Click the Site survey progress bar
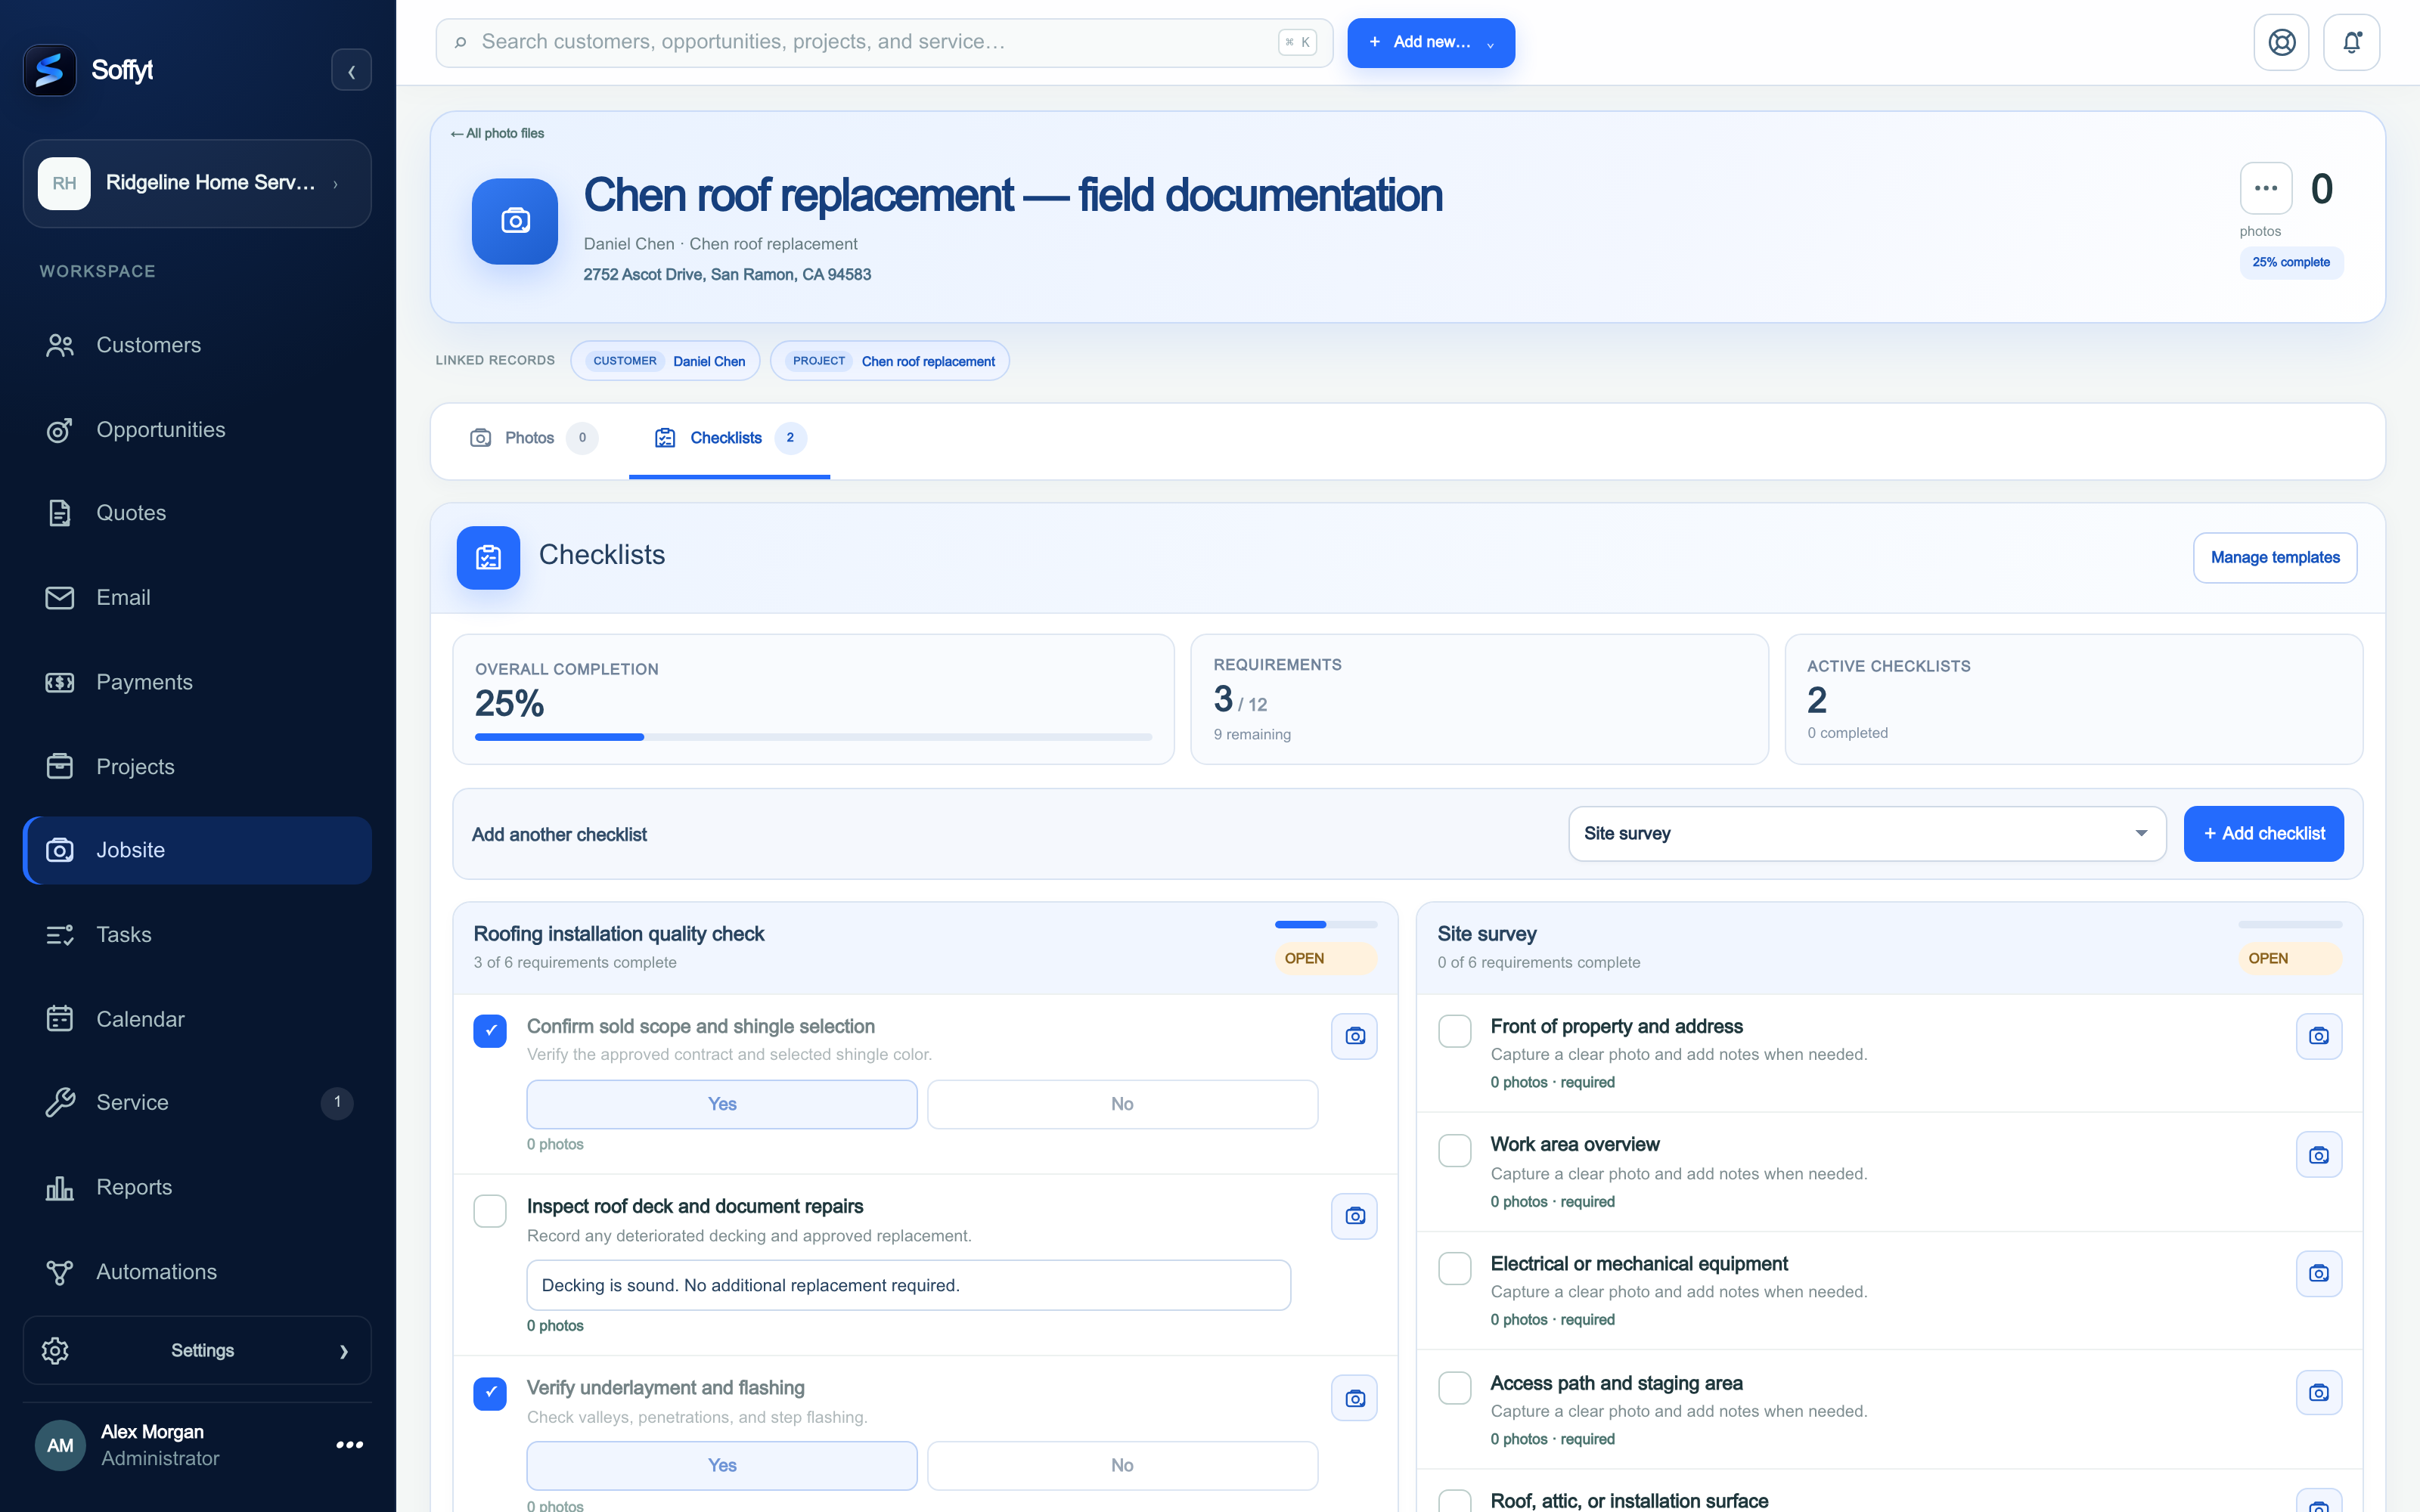The height and width of the screenshot is (1512, 2420). pyautogui.click(x=2290, y=924)
